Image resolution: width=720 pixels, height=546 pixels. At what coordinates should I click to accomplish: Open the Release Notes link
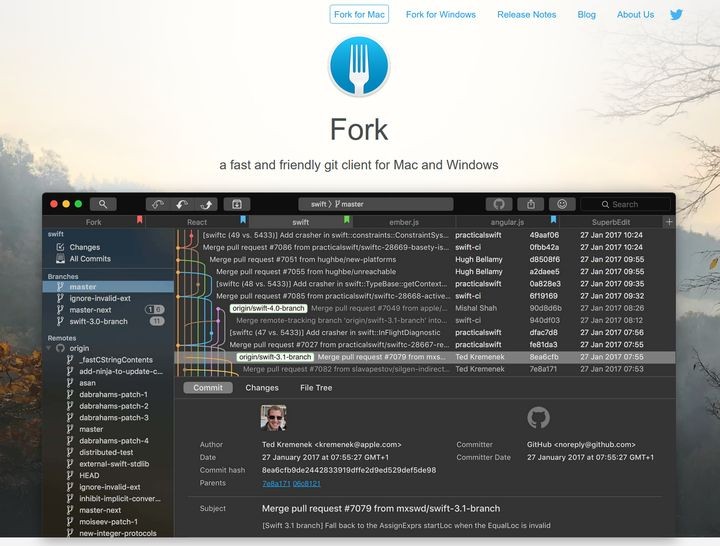coord(526,15)
